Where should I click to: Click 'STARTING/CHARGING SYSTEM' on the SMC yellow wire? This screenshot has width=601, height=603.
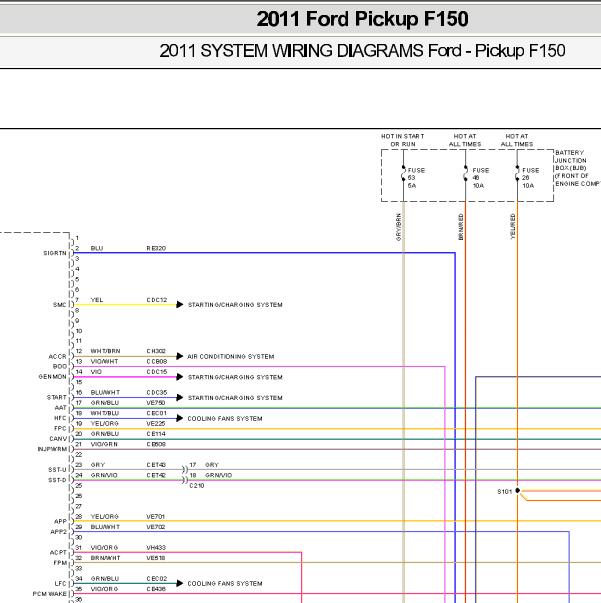click(235, 305)
